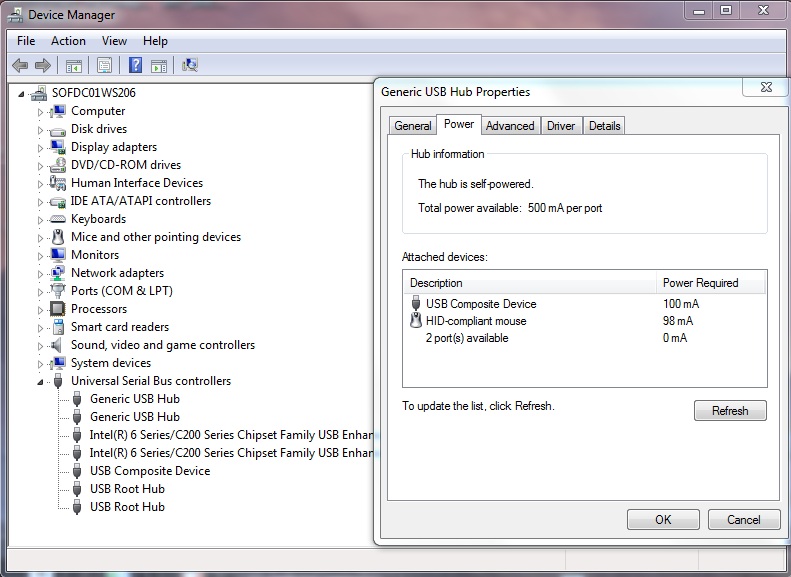Open the Action menu
Image resolution: width=791 pixels, height=577 pixels.
pos(68,41)
